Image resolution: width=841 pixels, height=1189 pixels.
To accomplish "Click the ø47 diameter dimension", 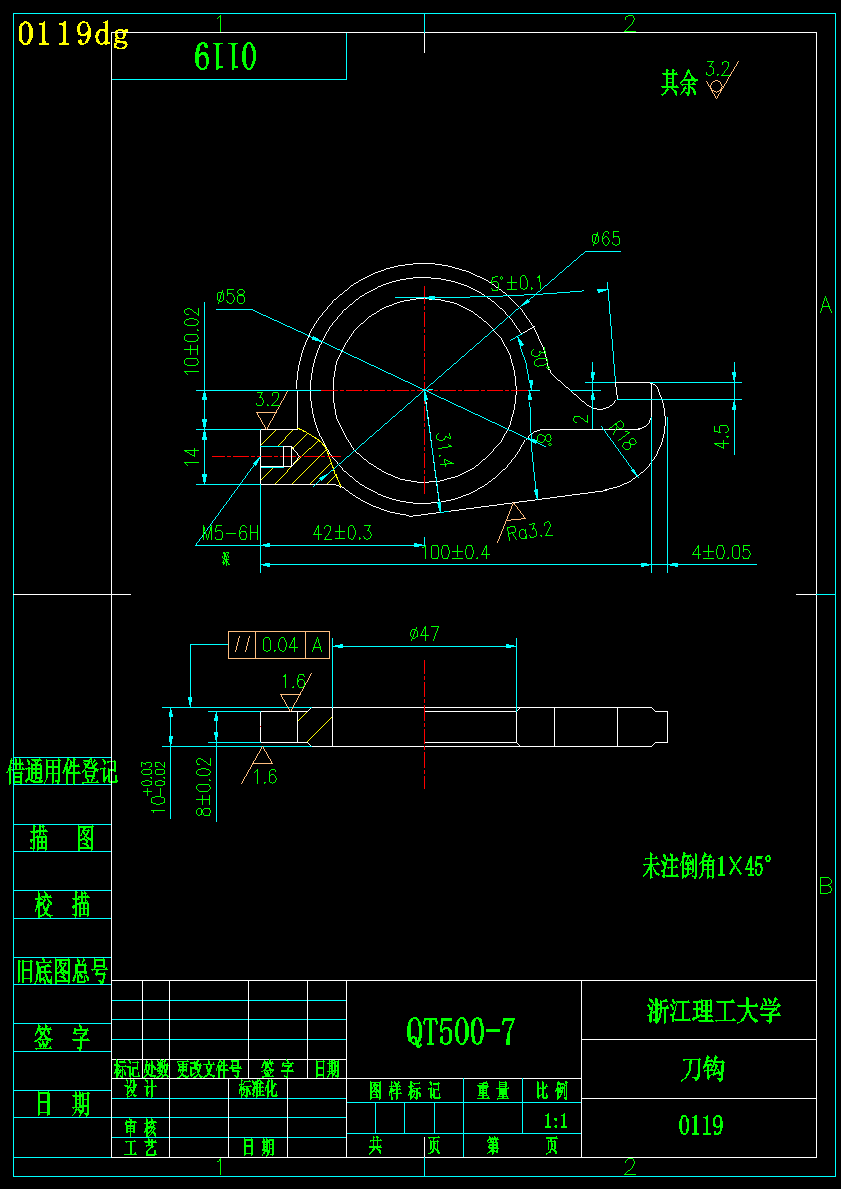I will tap(424, 633).
